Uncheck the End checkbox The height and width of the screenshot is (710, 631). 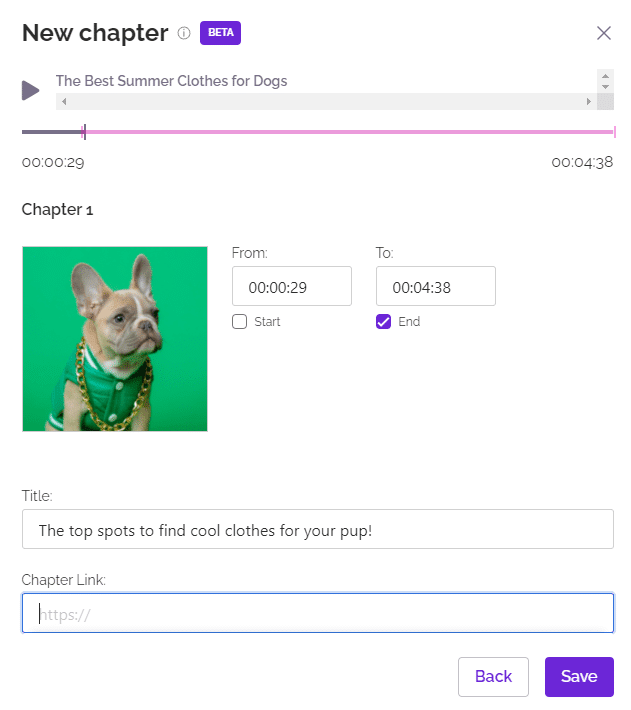(x=383, y=322)
